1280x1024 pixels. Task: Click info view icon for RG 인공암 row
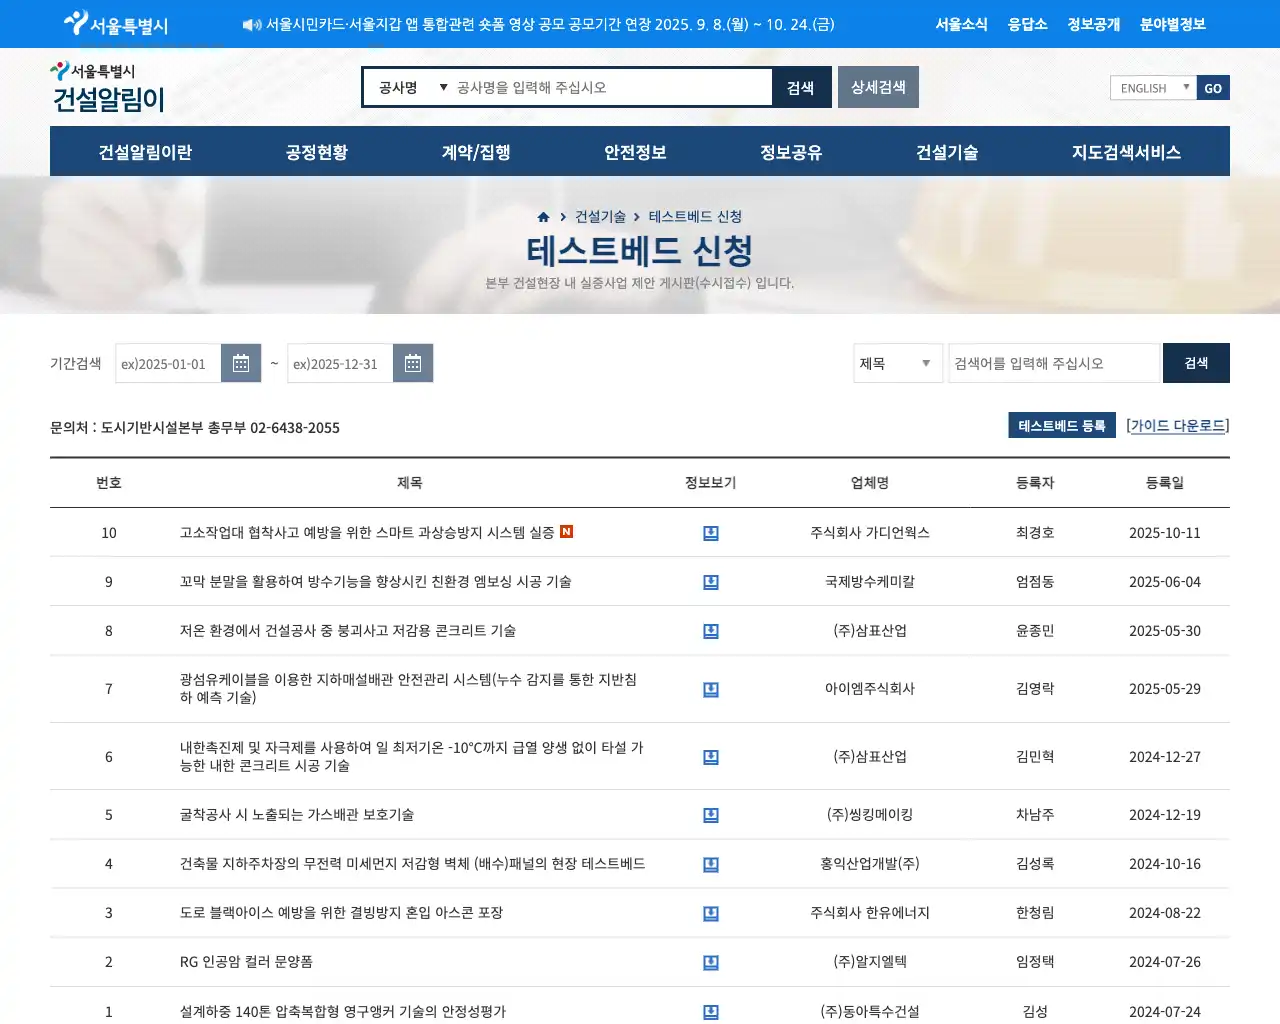point(711,962)
